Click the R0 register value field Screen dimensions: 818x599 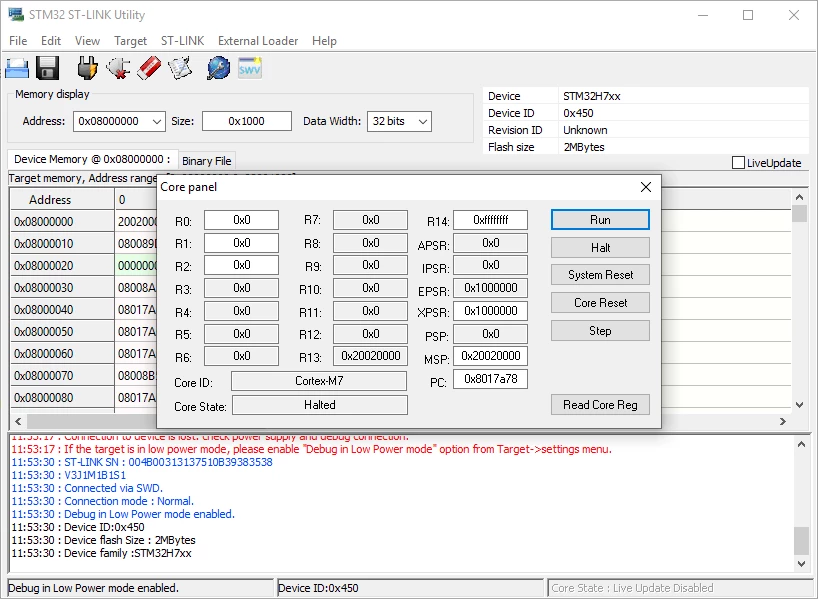click(x=242, y=220)
